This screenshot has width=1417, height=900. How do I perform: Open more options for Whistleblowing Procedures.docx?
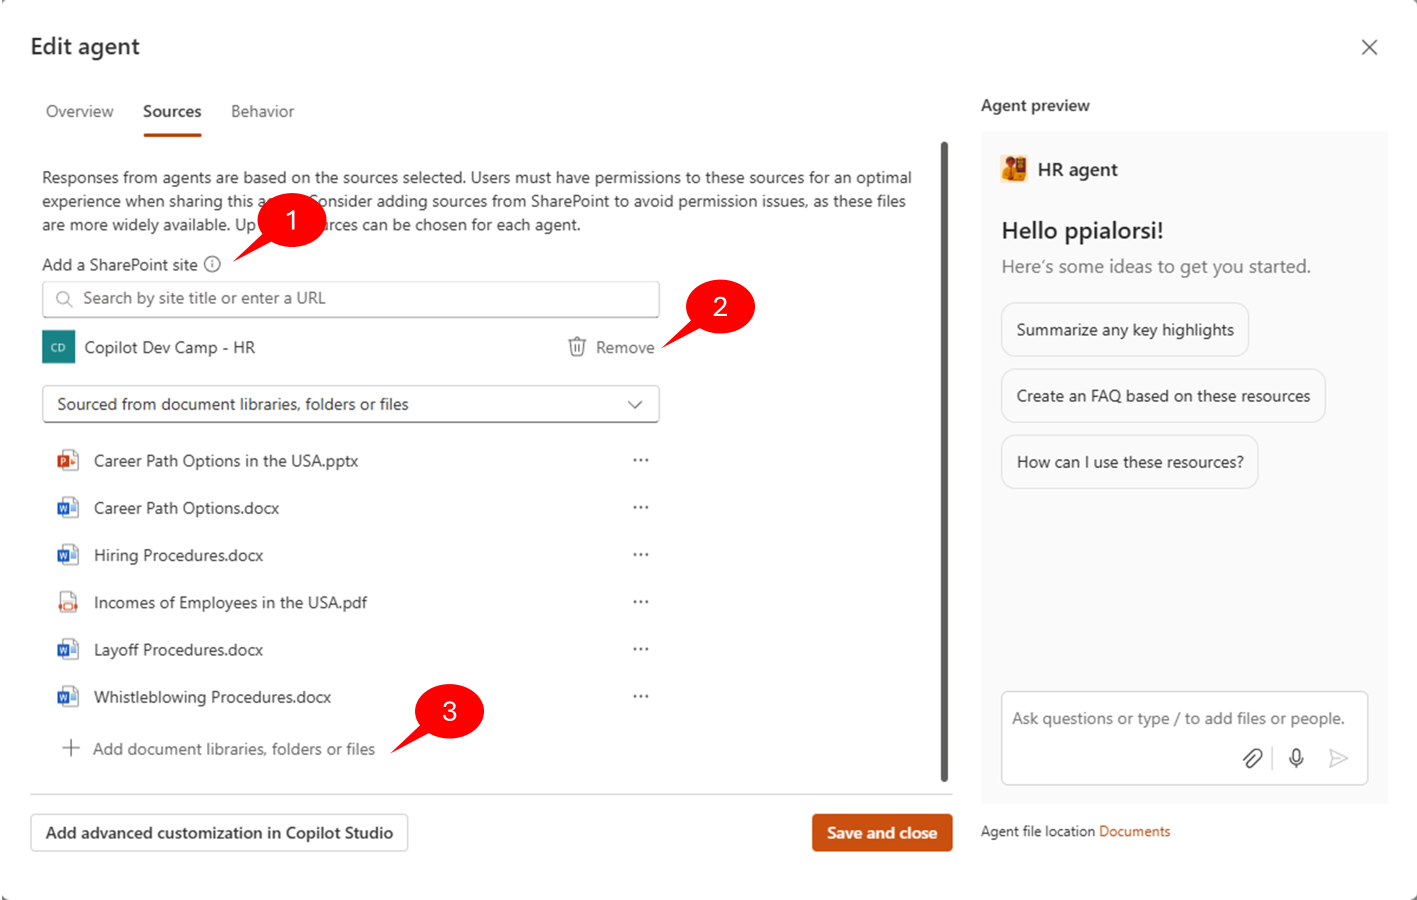(x=641, y=696)
